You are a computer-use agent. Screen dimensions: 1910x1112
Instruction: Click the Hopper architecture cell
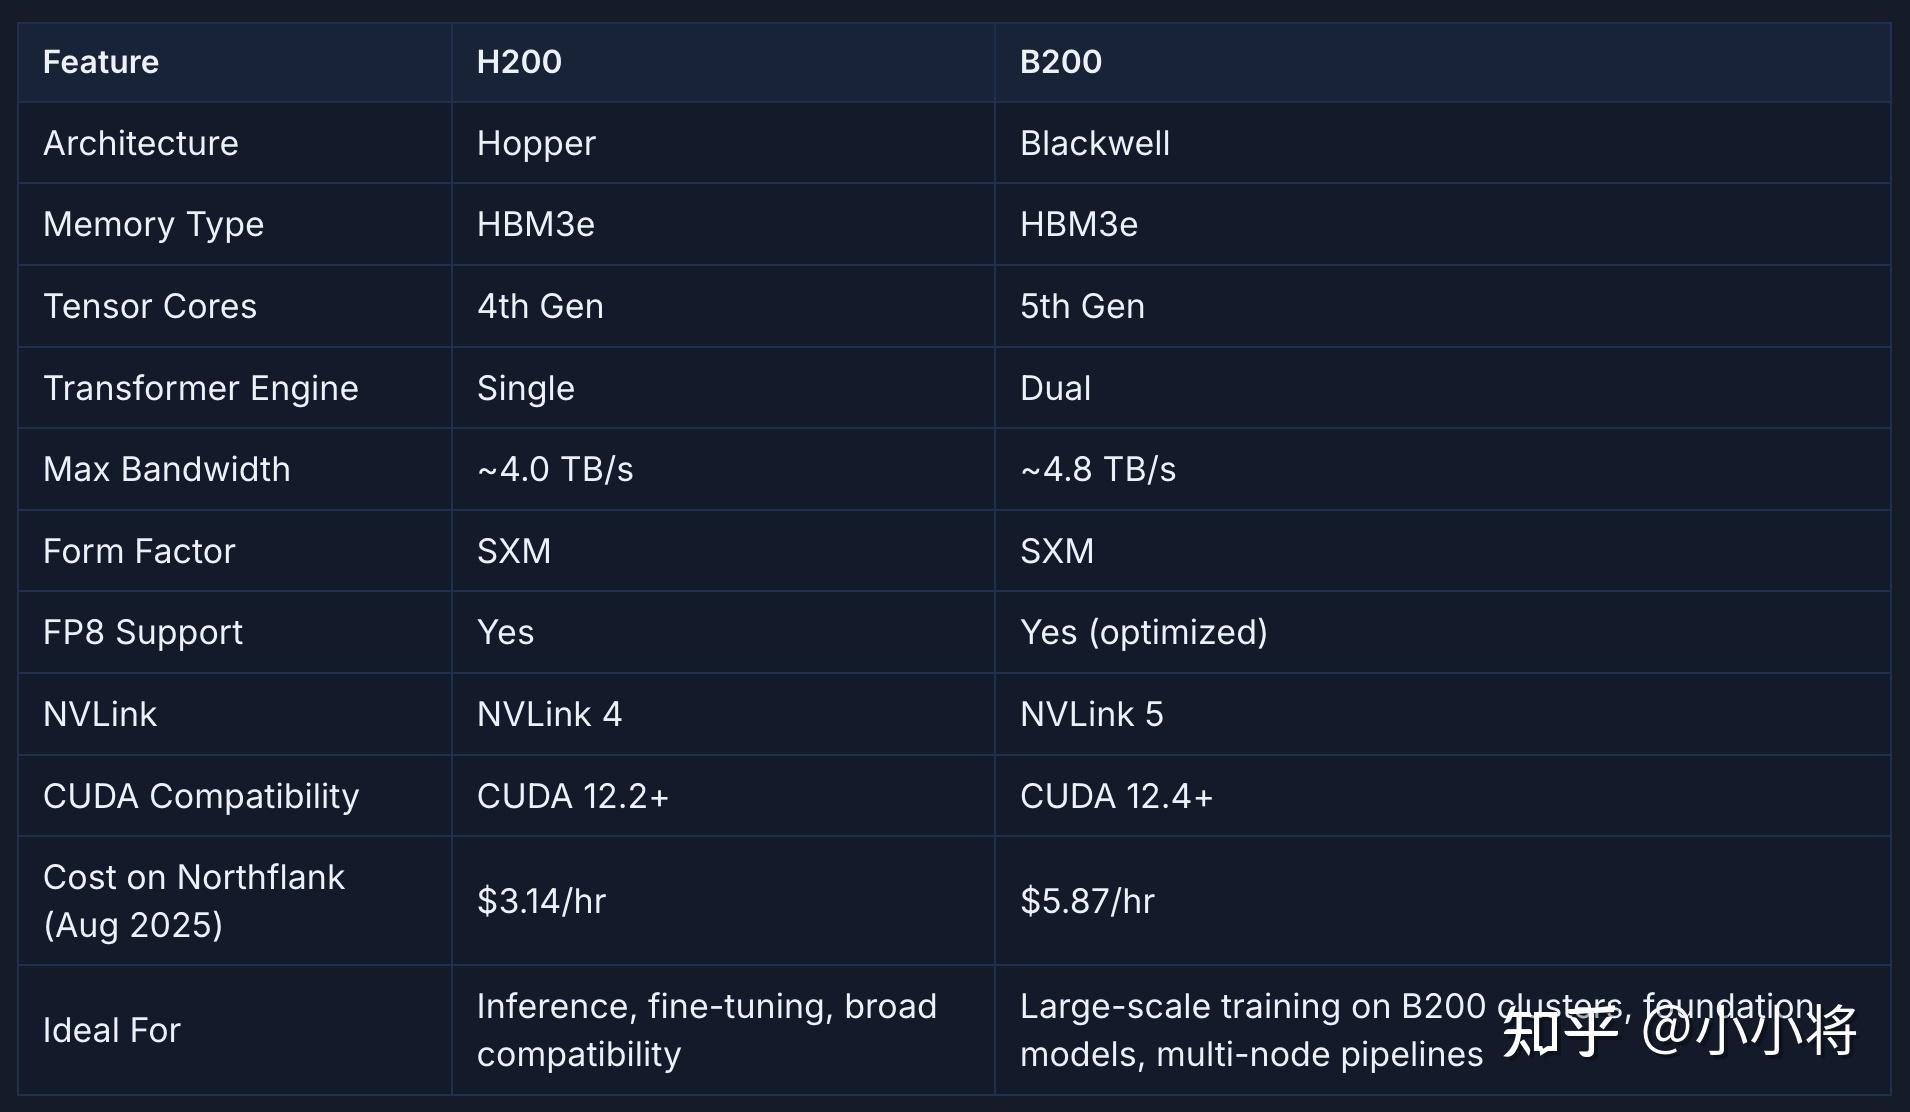coord(536,143)
